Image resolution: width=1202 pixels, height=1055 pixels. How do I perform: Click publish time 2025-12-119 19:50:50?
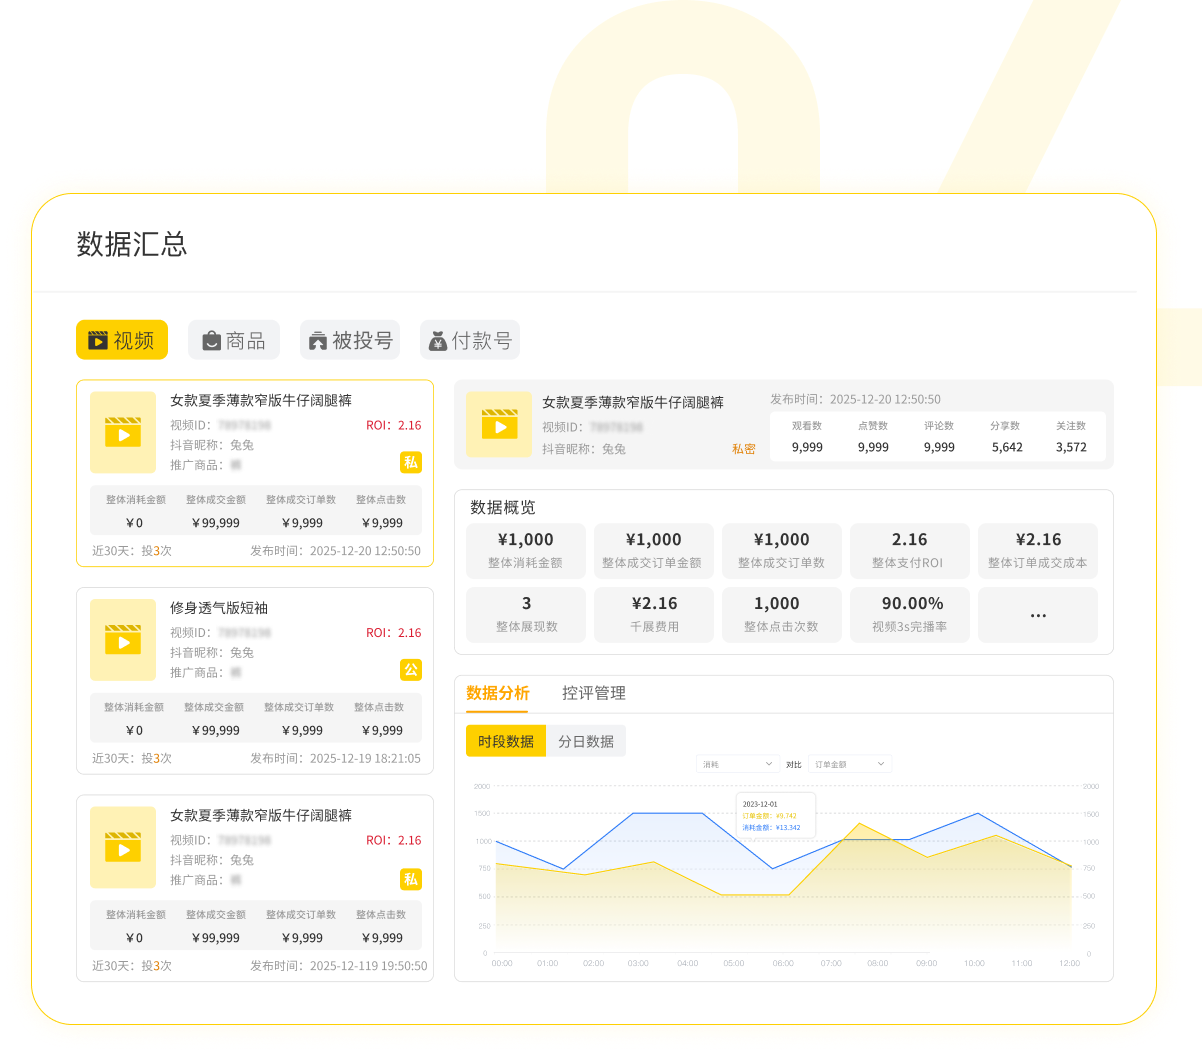click(339, 966)
